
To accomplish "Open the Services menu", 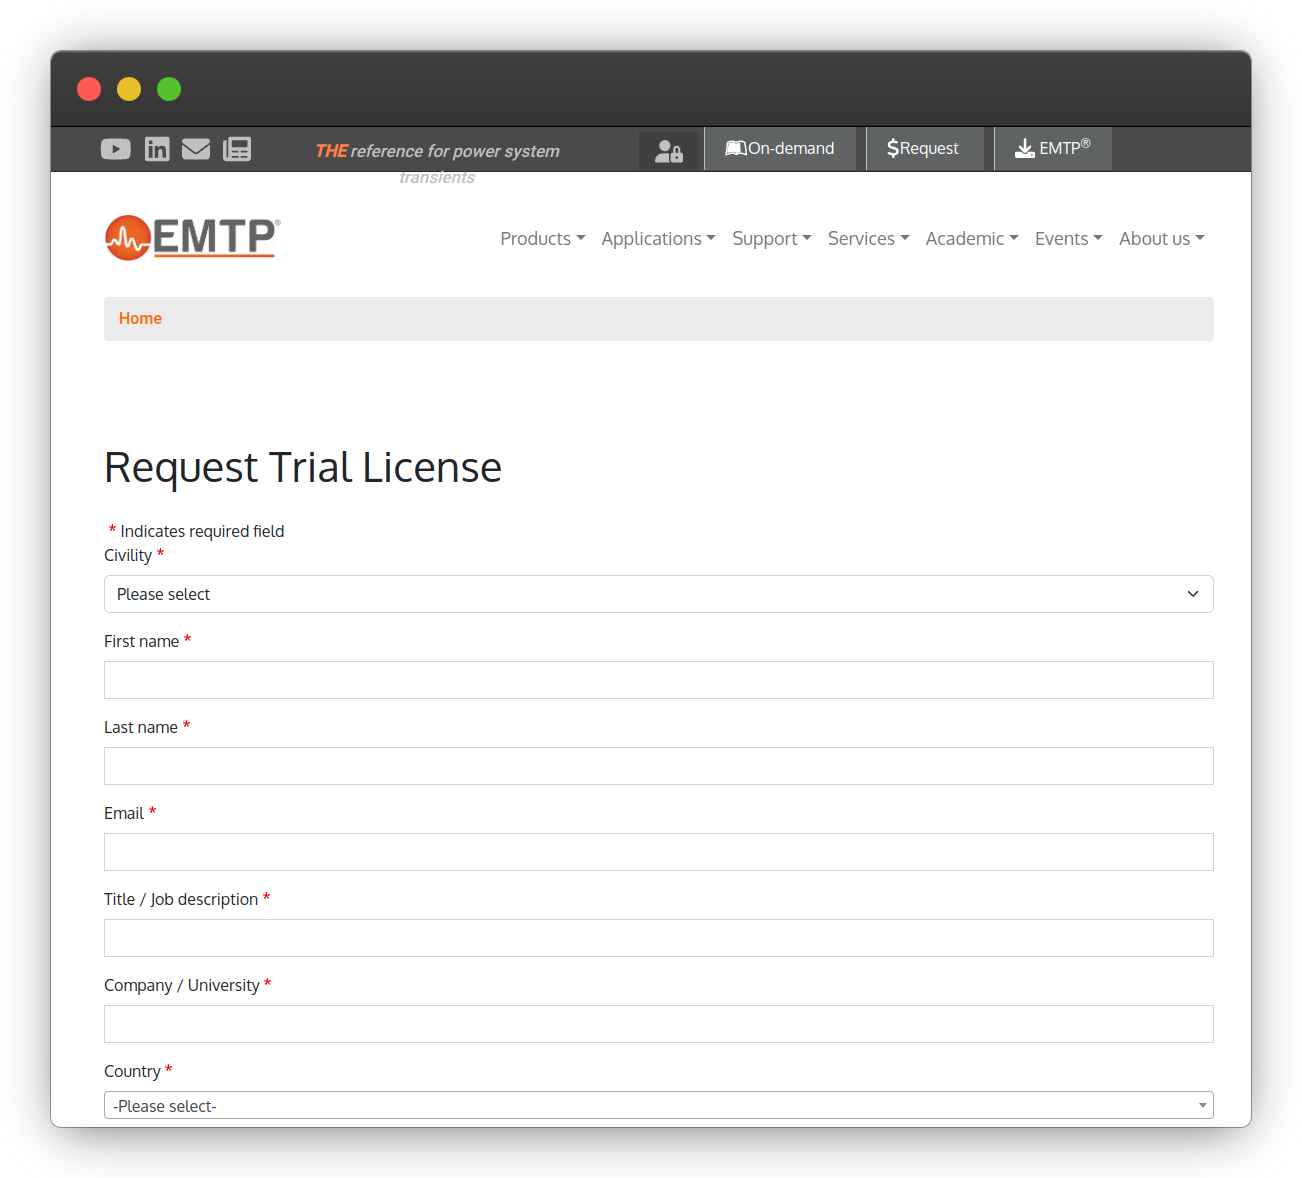I will point(869,238).
